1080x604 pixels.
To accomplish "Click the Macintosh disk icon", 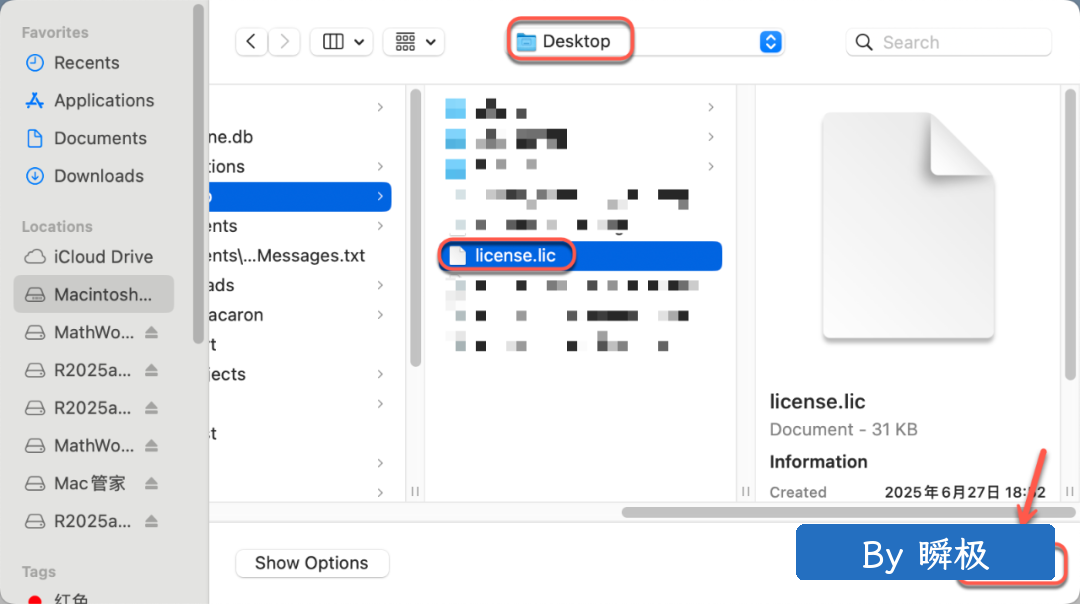I will [x=35, y=295].
